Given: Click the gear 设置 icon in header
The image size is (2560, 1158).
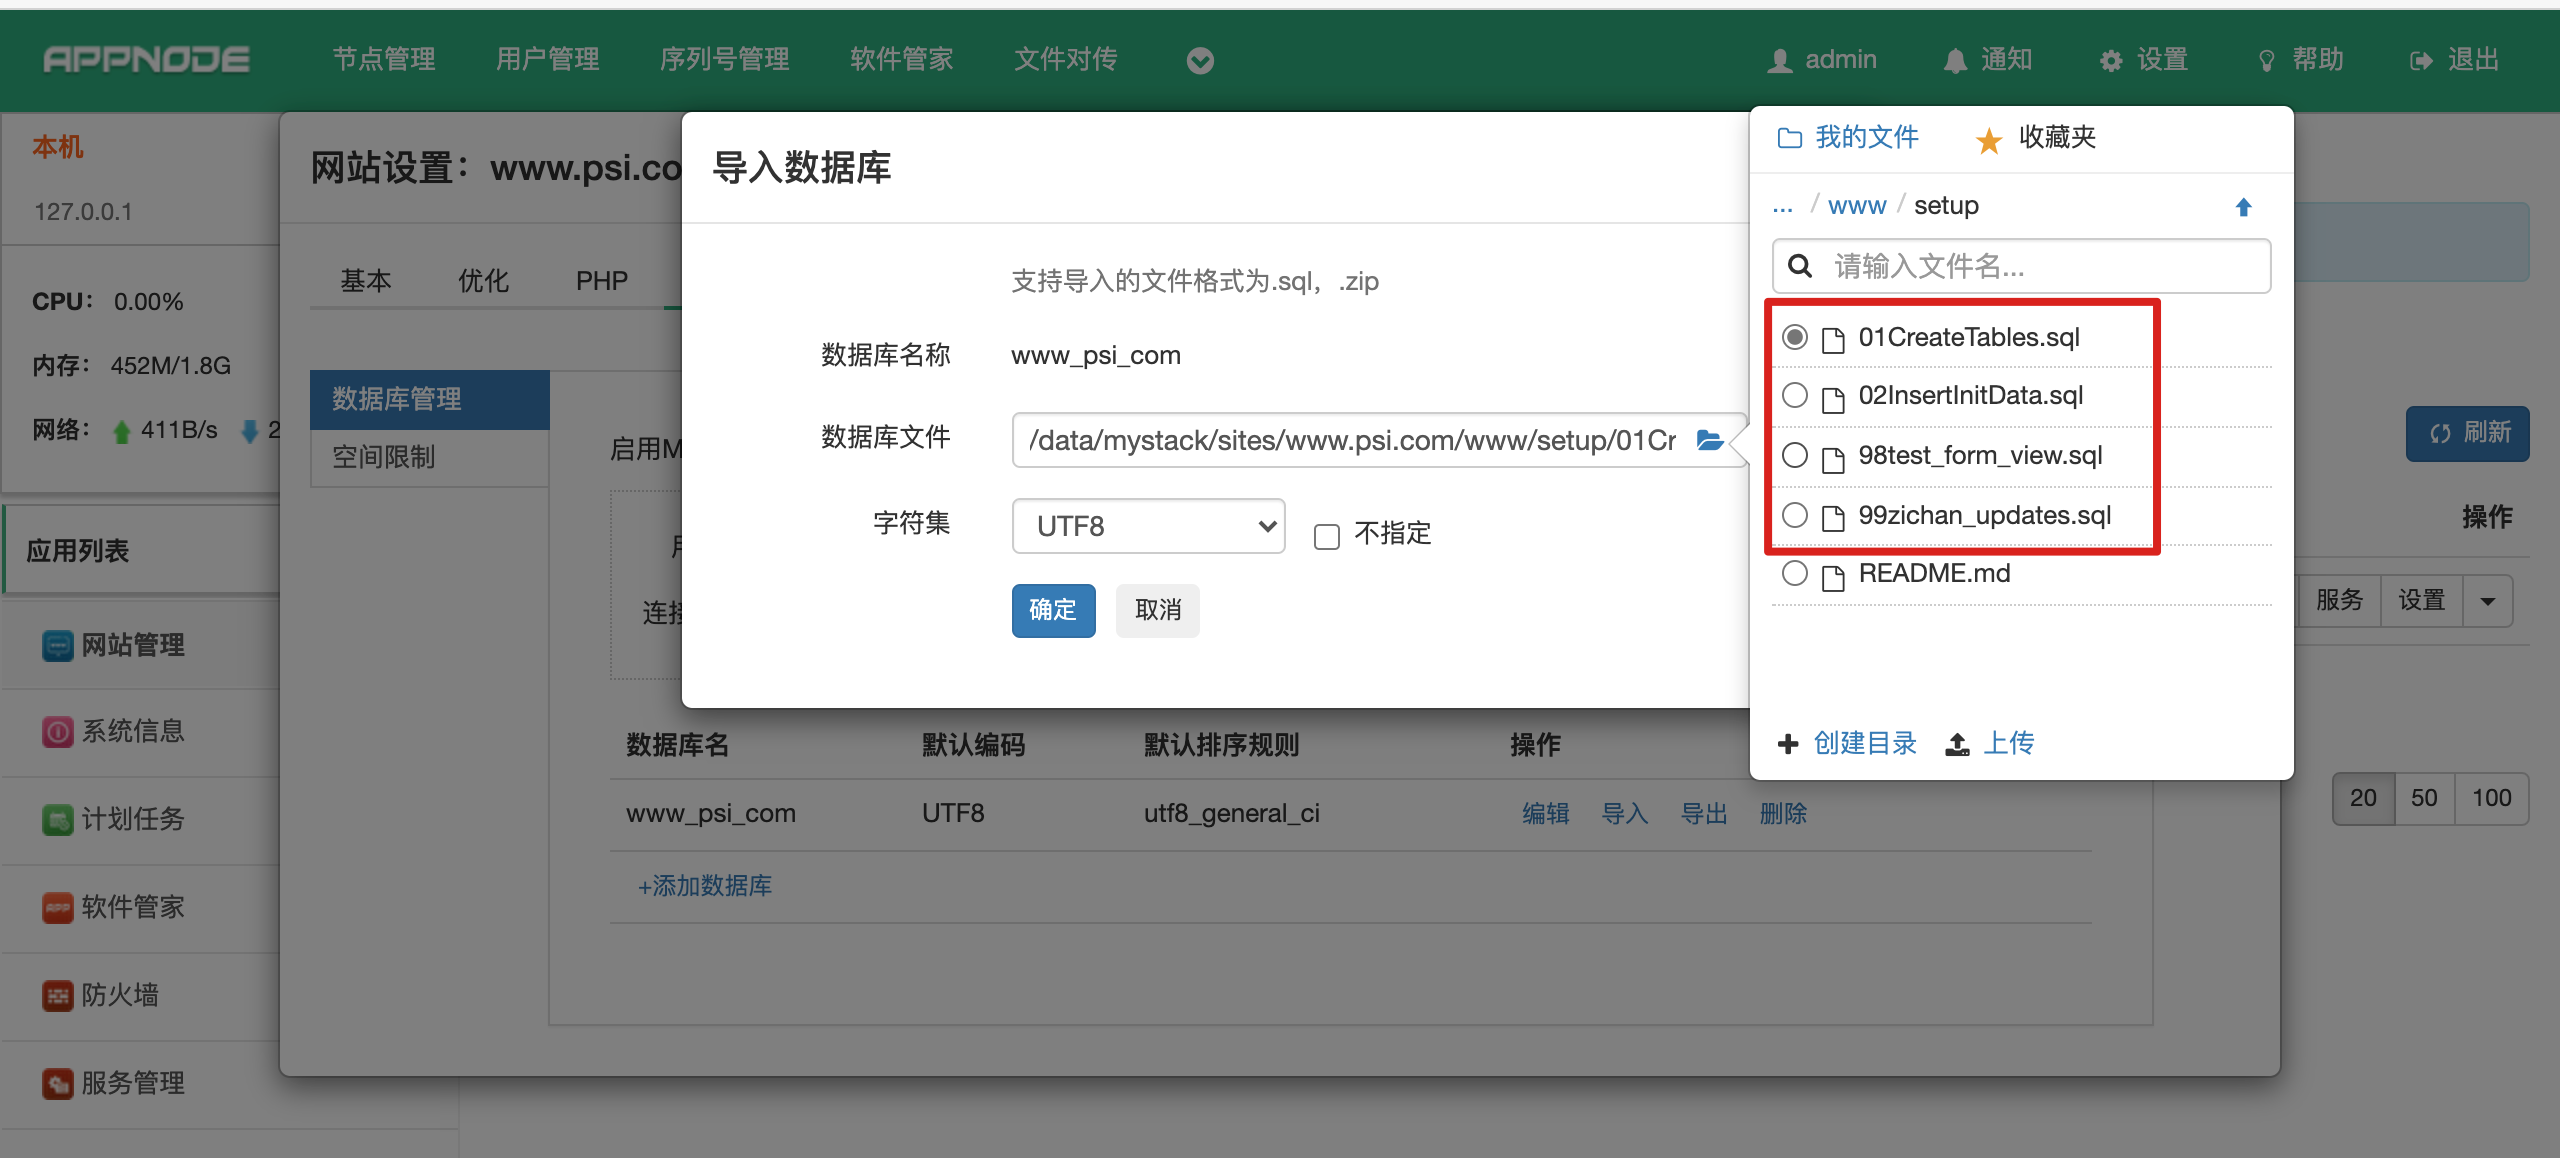Looking at the screenshot, I should tap(2110, 61).
